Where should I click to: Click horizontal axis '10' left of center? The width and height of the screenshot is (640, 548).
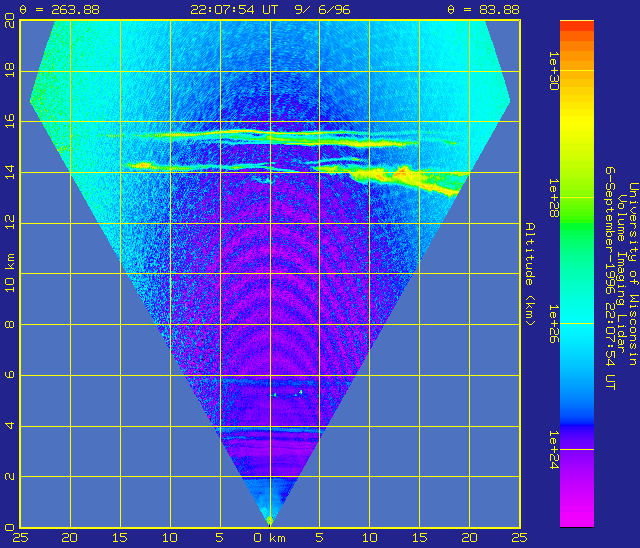coord(170,538)
